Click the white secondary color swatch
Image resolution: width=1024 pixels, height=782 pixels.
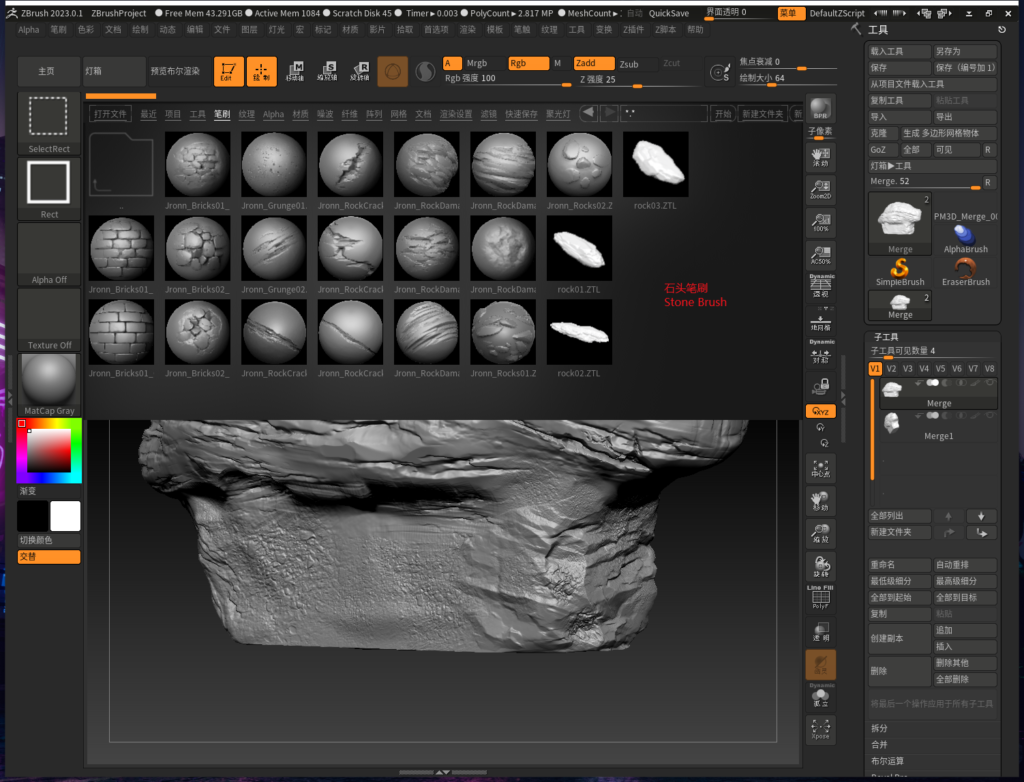[65, 516]
